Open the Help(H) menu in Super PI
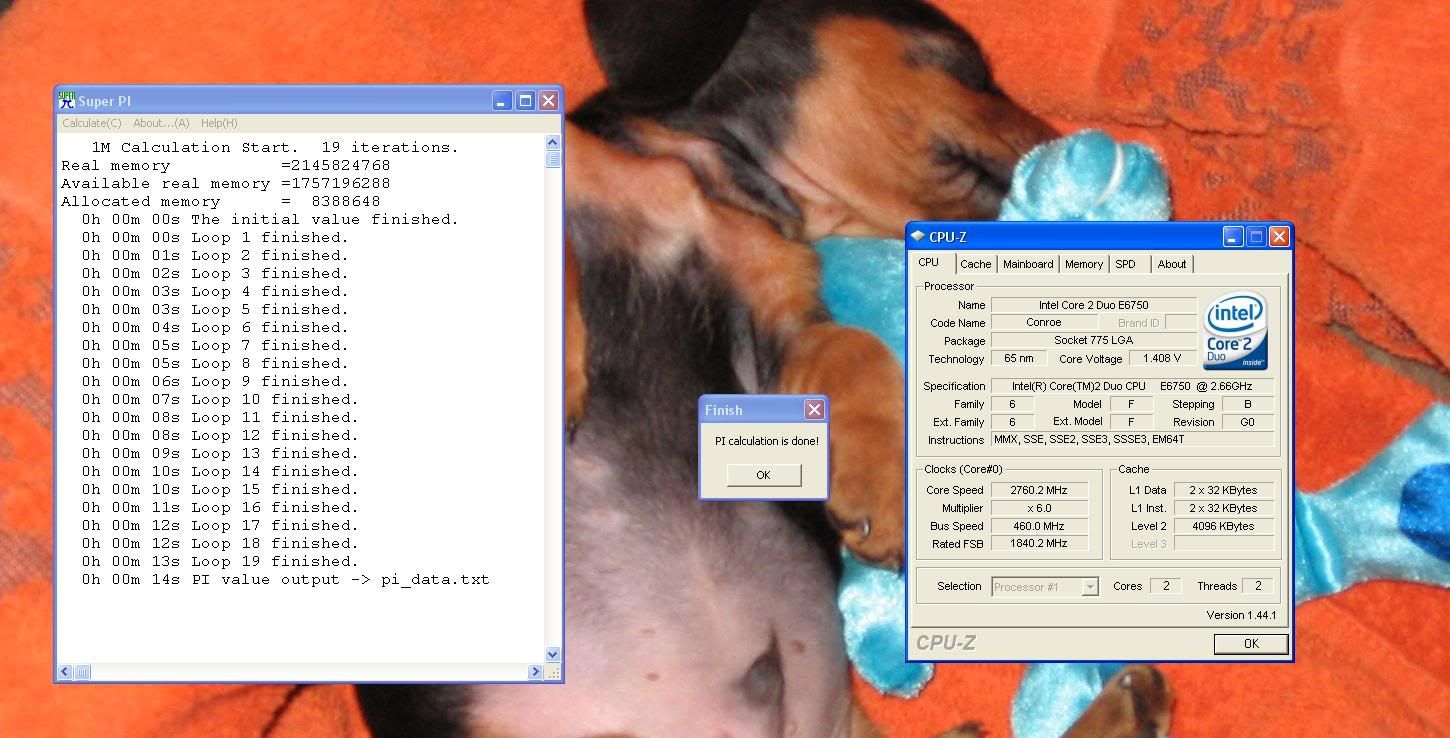Viewport: 1450px width, 738px height. coord(219,123)
